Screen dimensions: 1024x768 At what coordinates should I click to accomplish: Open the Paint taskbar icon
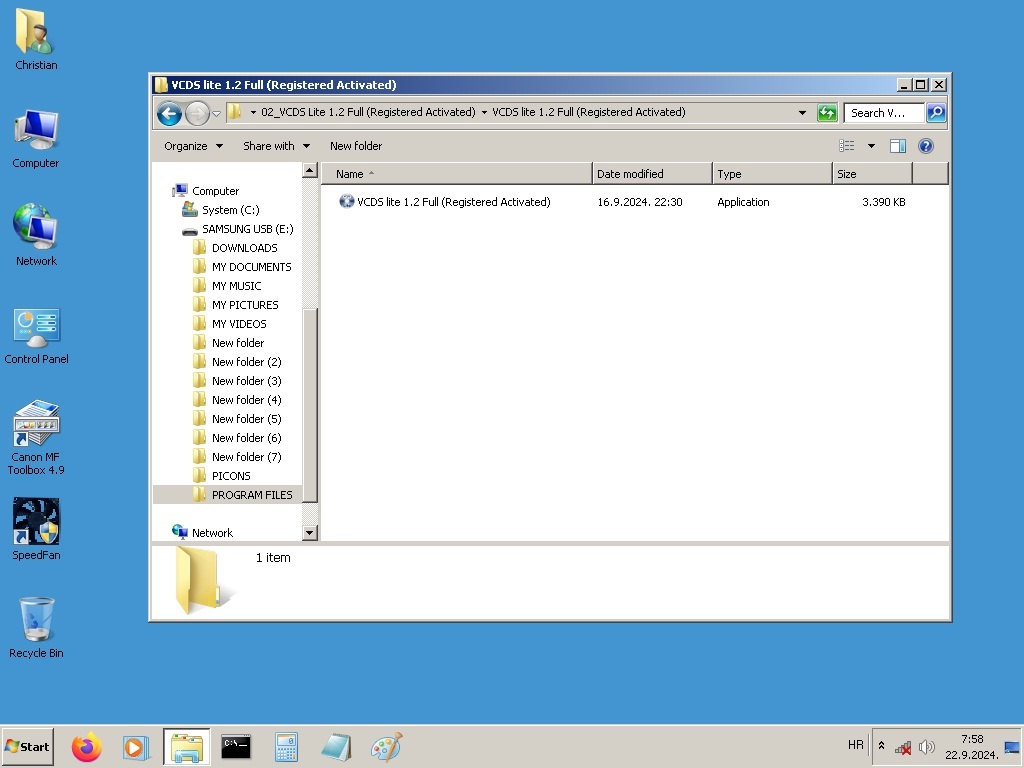pos(387,746)
